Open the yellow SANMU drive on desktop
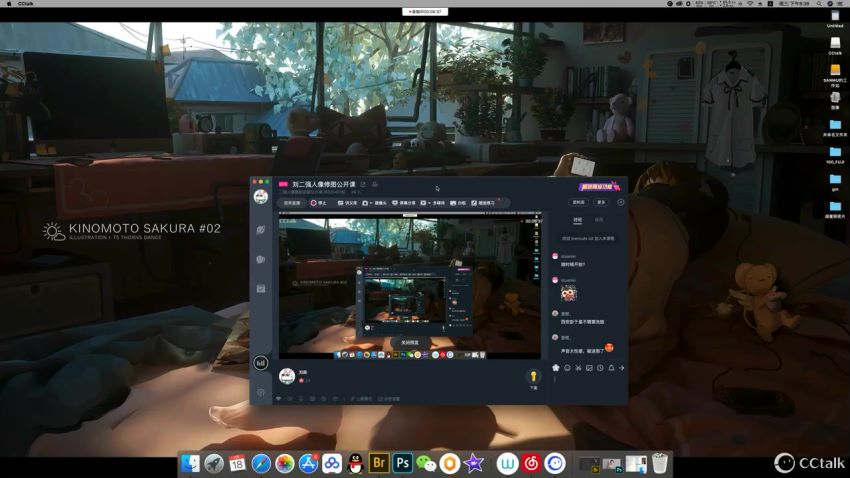Screen dimensions: 850x478 coord(835,75)
